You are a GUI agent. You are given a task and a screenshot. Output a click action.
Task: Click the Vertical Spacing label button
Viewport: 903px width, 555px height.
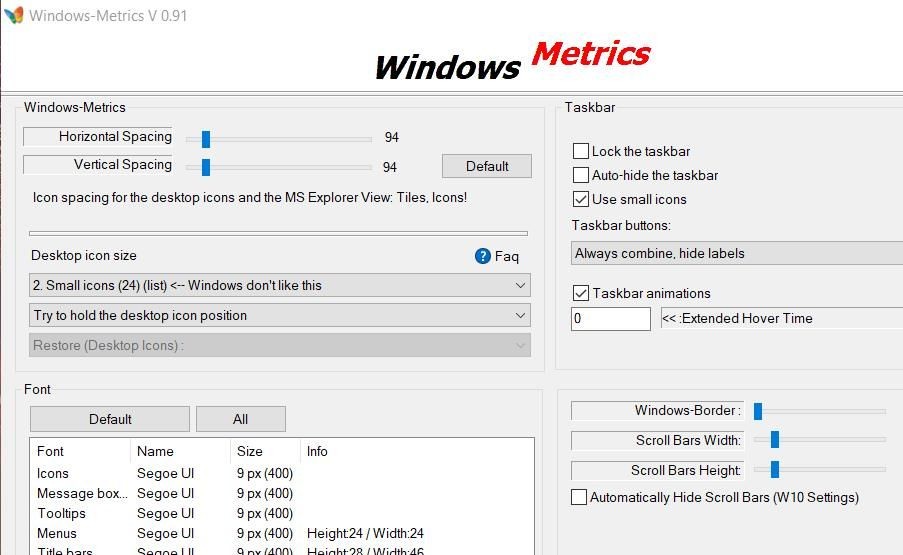(98, 165)
